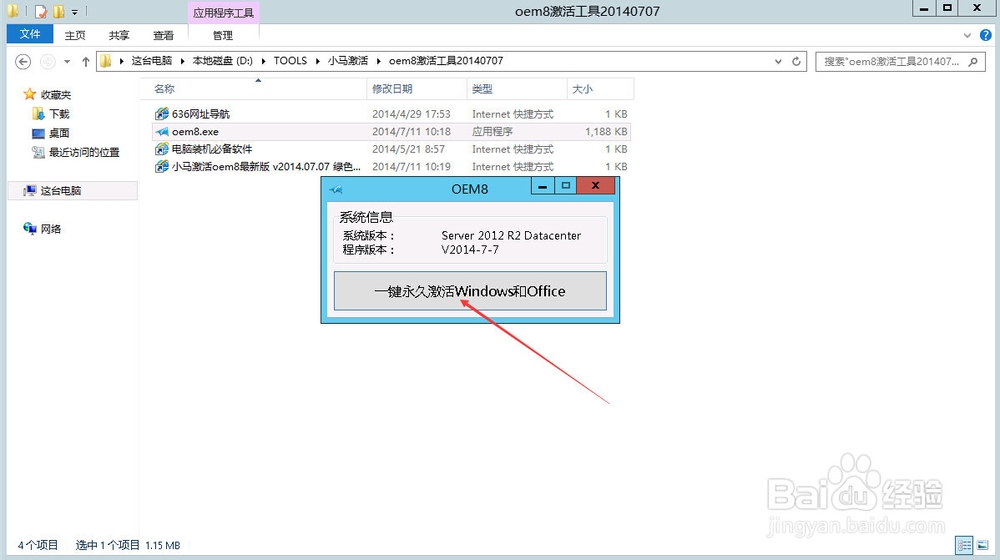Click the breadcrumb root folder icon
The image size is (1000, 560).
pyautogui.click(x=106, y=61)
